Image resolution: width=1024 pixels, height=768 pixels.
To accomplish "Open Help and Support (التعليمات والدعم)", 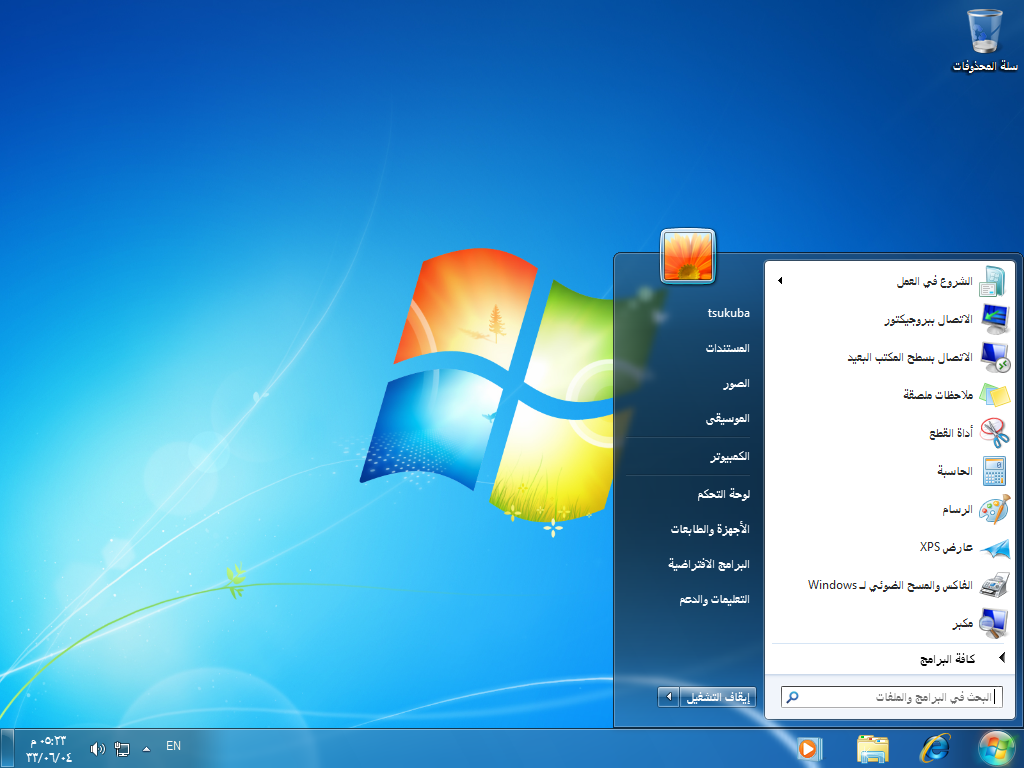I will (714, 600).
